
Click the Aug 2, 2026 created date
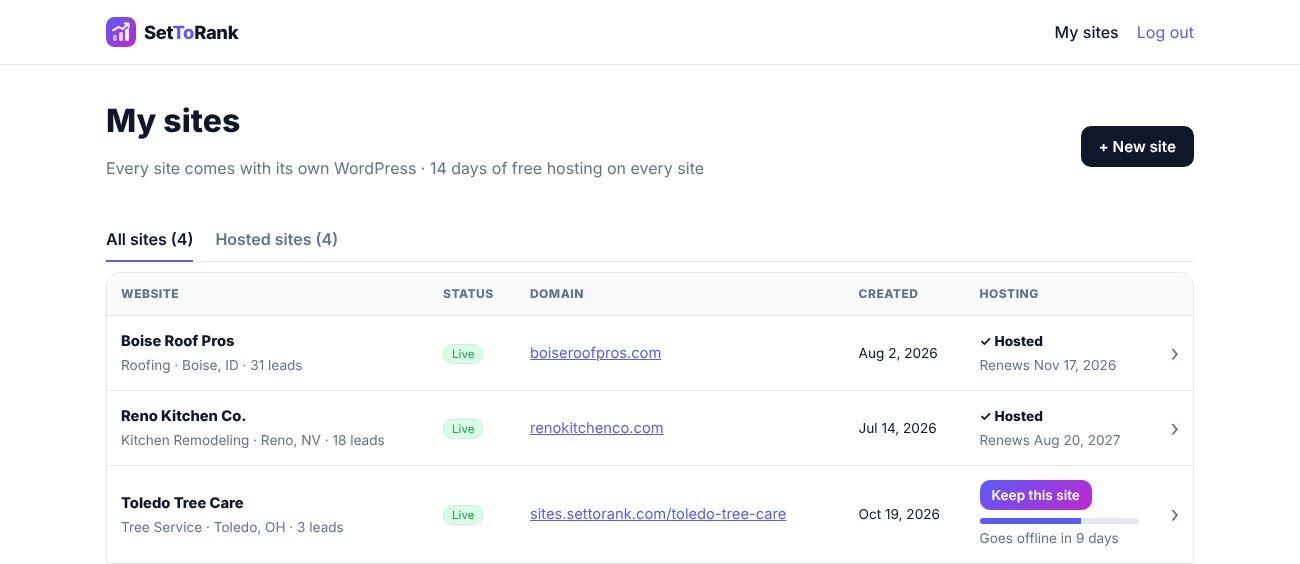point(898,353)
